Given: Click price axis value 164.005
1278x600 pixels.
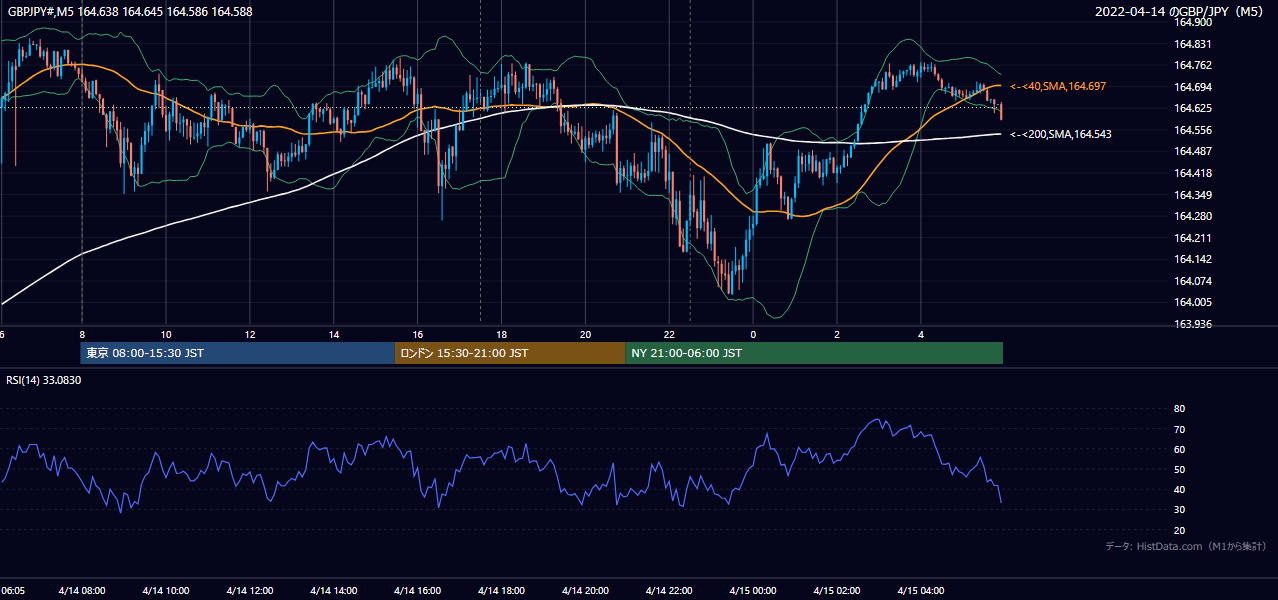Looking at the screenshot, I should tap(1193, 302).
